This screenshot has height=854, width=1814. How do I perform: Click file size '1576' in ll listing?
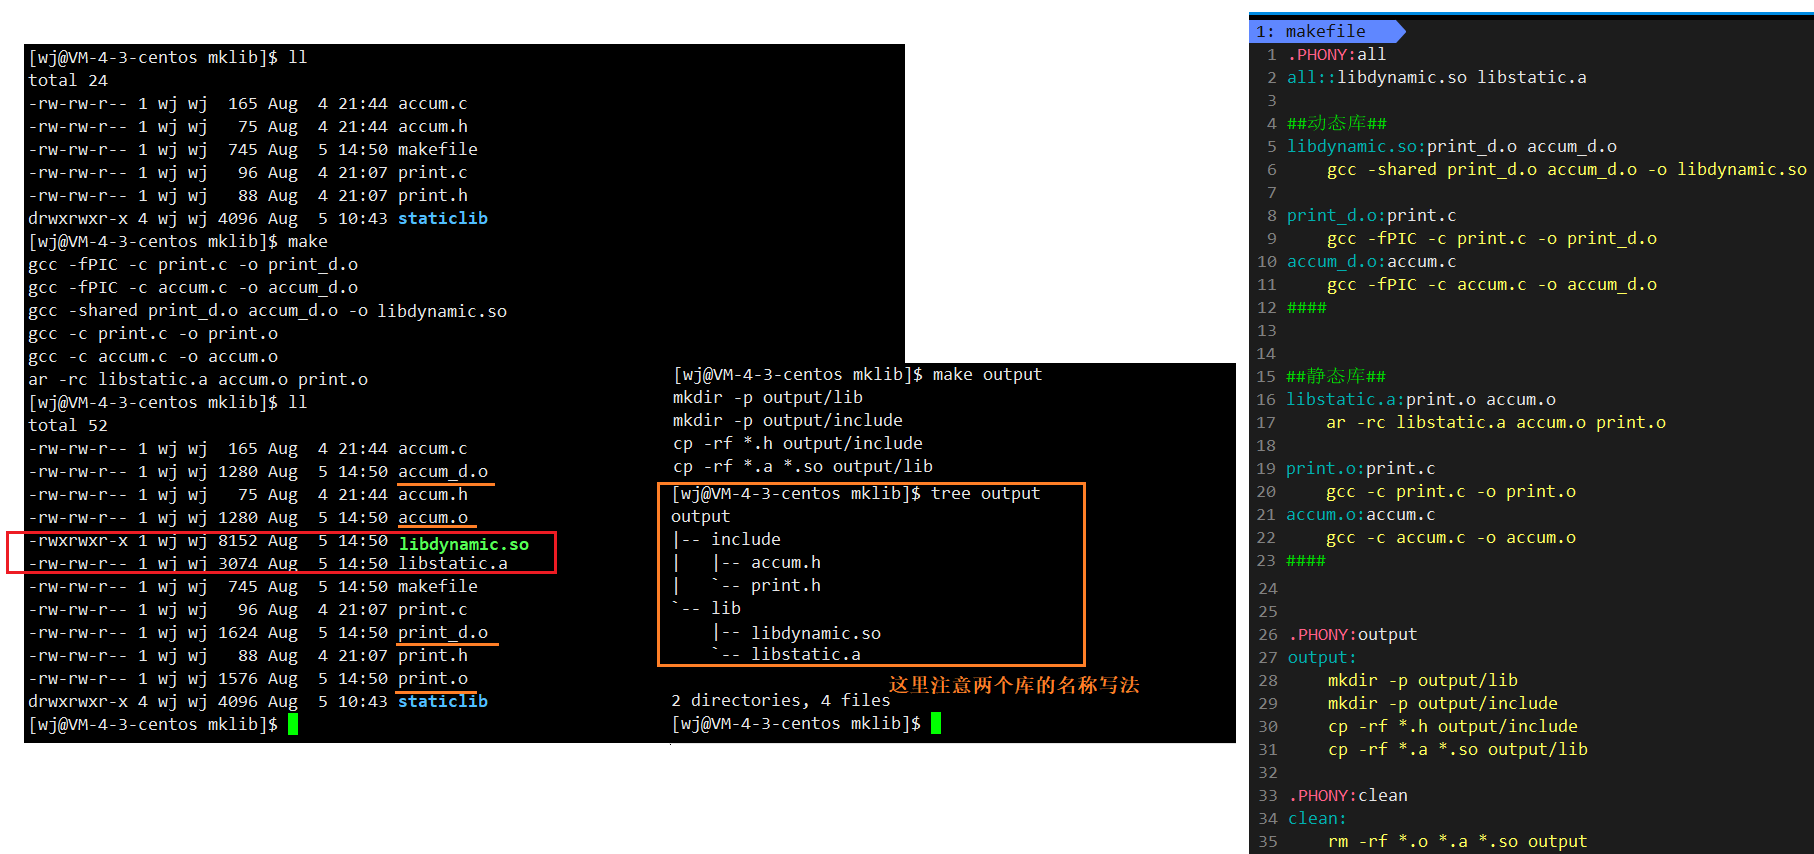point(238,678)
